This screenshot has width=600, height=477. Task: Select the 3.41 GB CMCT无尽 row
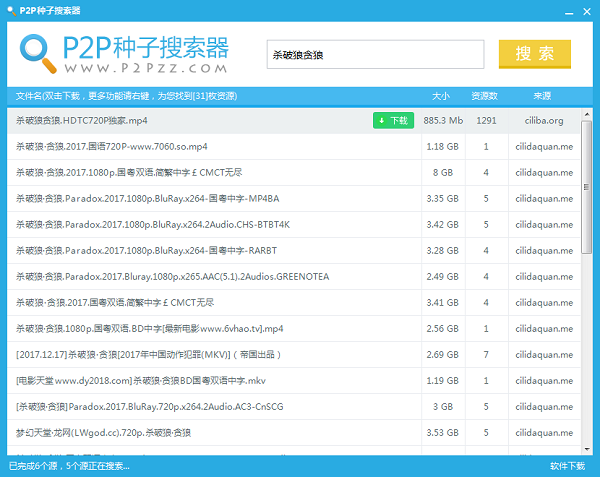pos(293,303)
